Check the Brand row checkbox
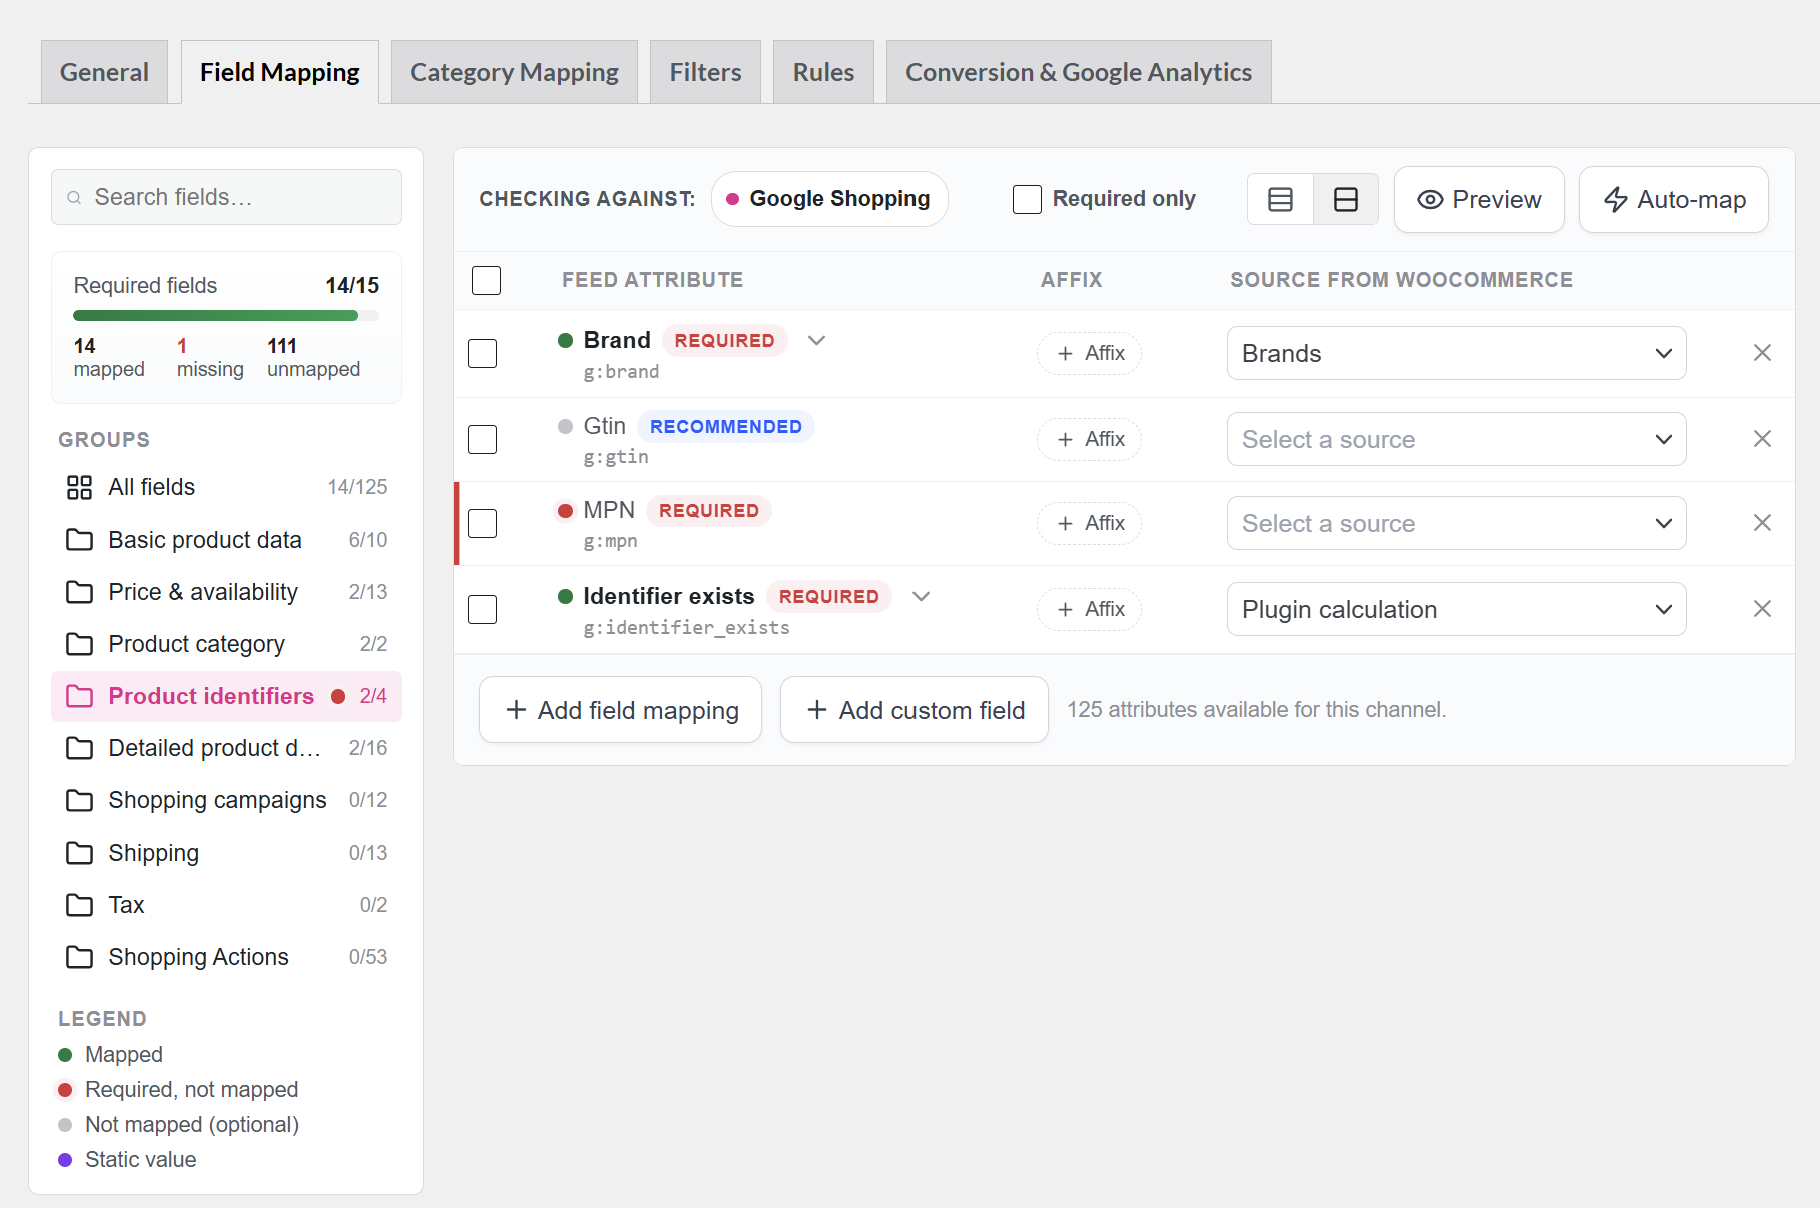The width and height of the screenshot is (1820, 1208). tap(483, 353)
